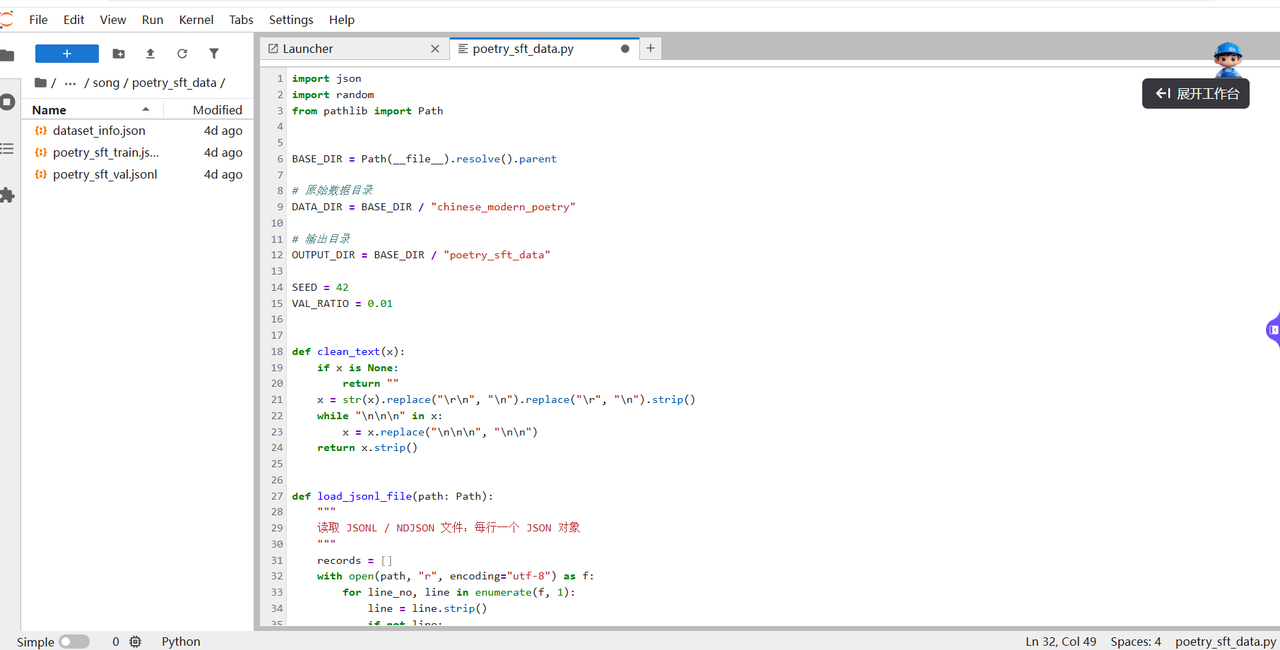1280x650 pixels.
Task: Open table of contents sidebar icon
Action: coord(7,149)
